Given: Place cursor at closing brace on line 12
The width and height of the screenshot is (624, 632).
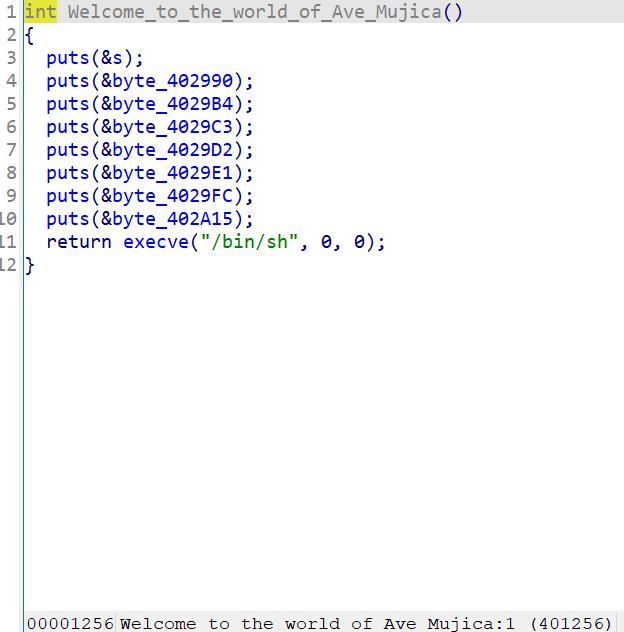Looking at the screenshot, I should (x=30, y=265).
